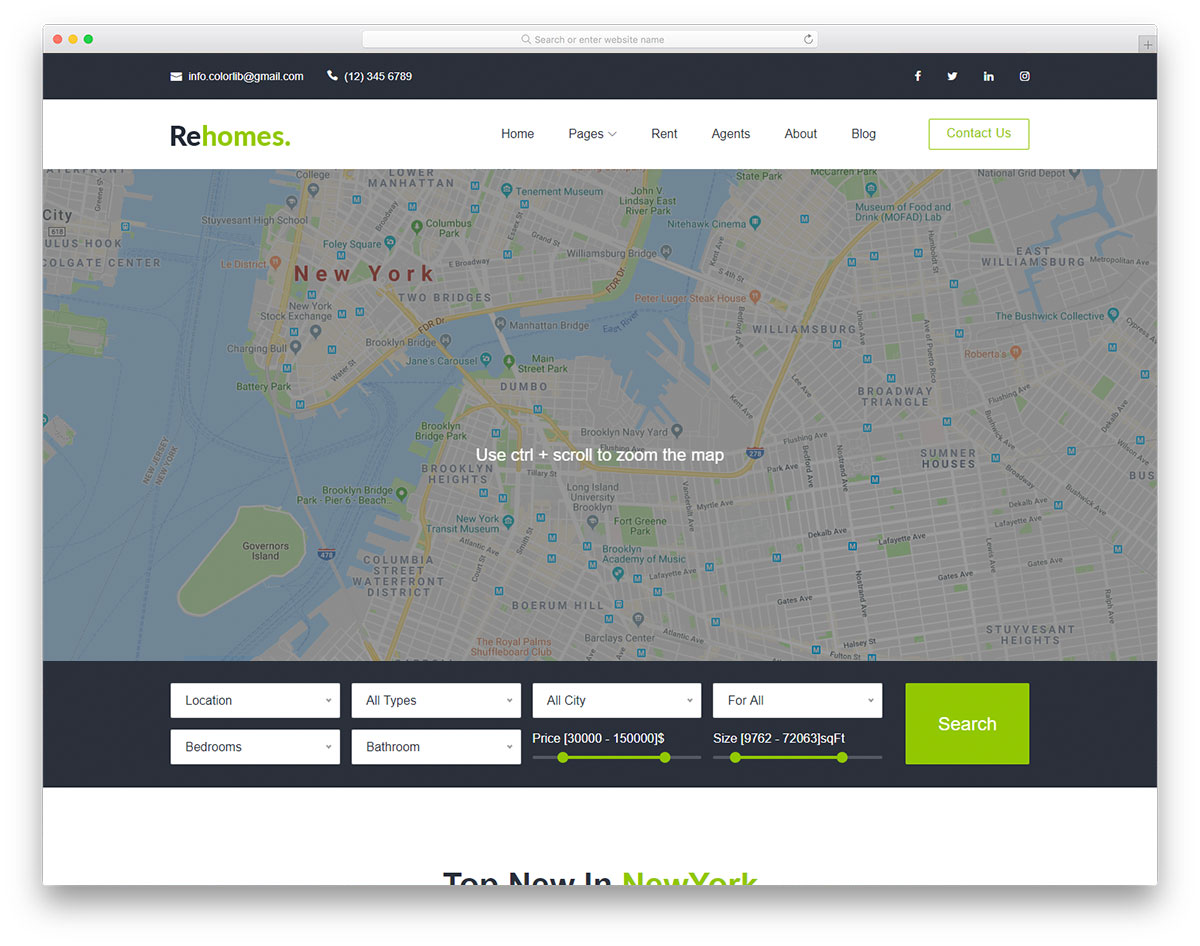1200x946 pixels.
Task: Open the Rent menu item
Action: (x=664, y=133)
